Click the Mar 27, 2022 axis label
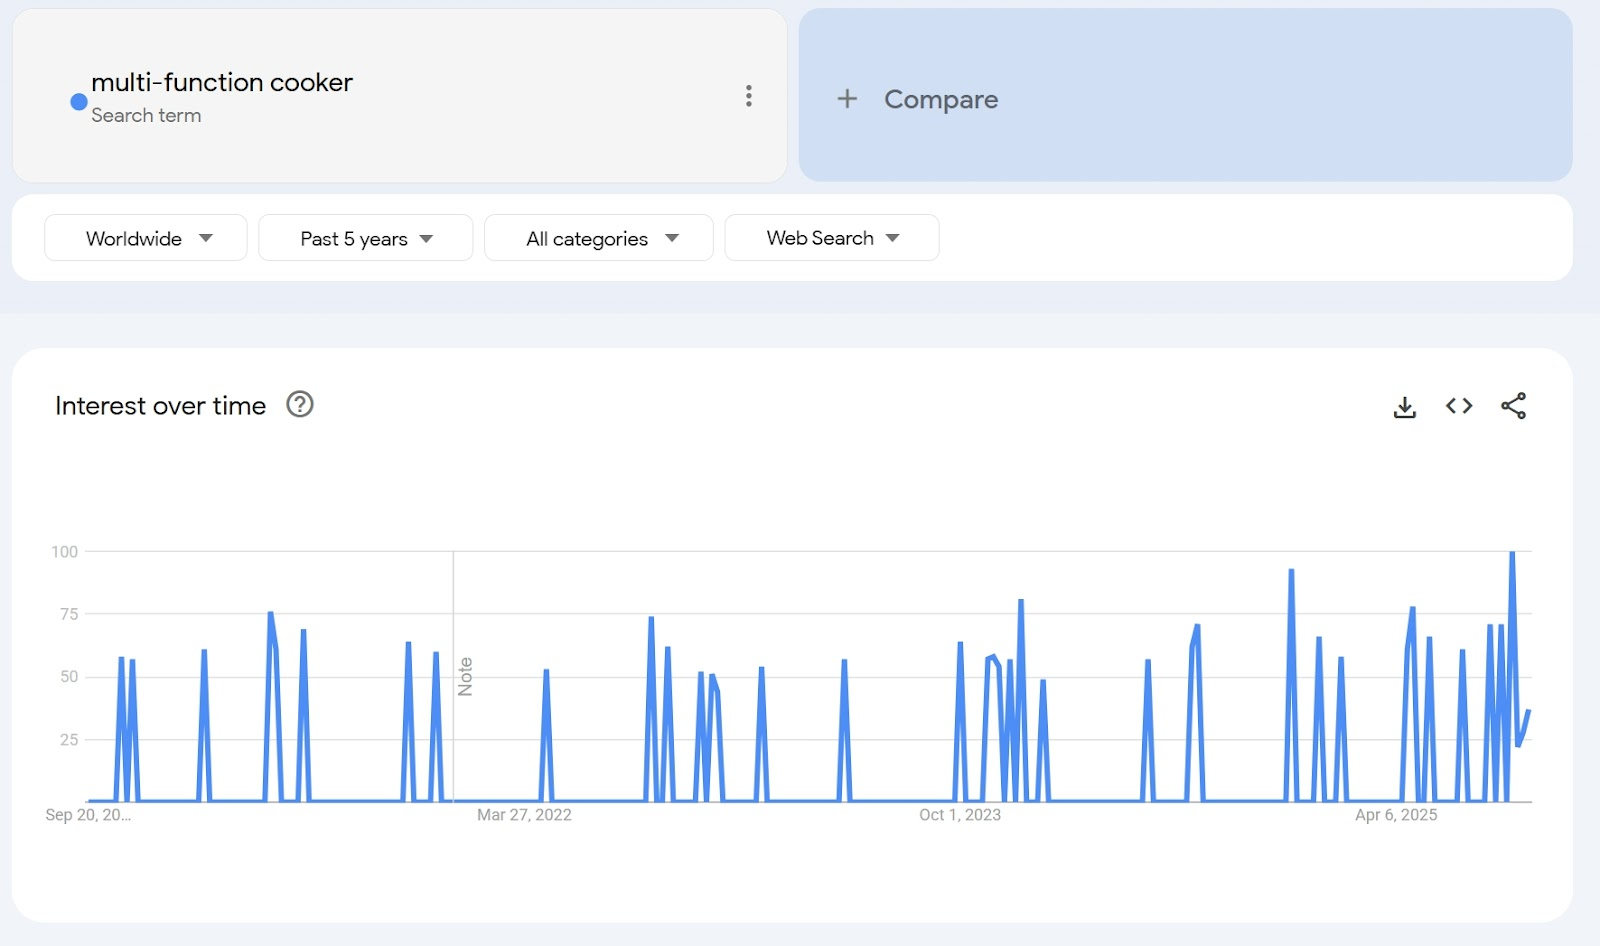Screen dimensions: 1600x946 point(524,815)
